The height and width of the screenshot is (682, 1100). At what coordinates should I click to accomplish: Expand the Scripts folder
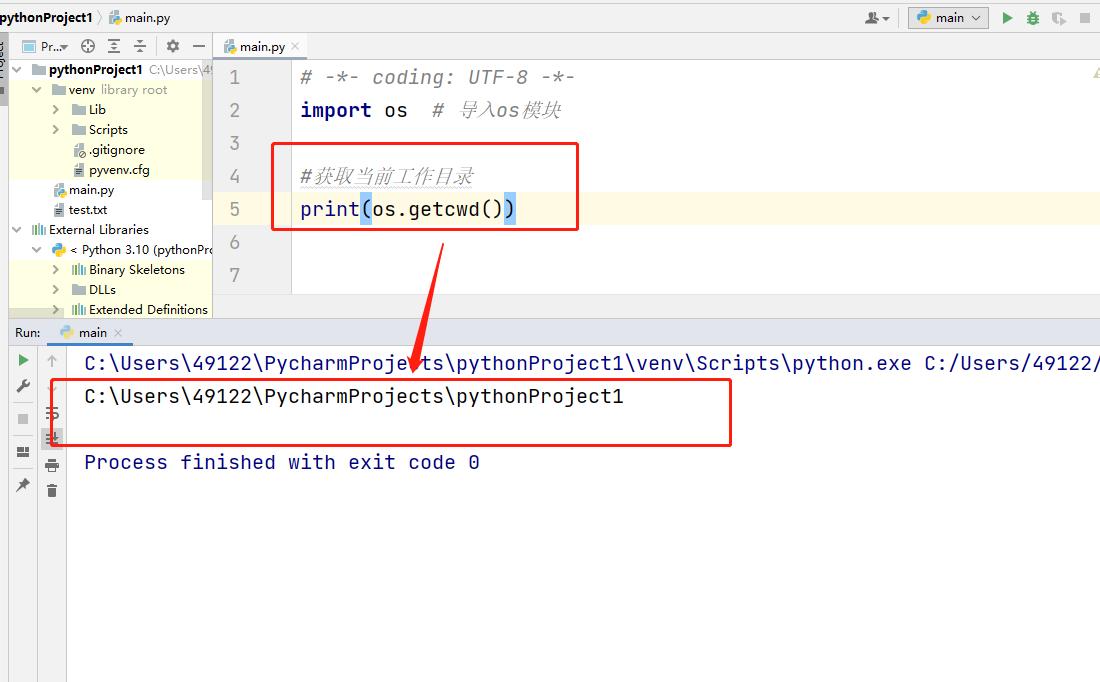pyautogui.click(x=58, y=129)
